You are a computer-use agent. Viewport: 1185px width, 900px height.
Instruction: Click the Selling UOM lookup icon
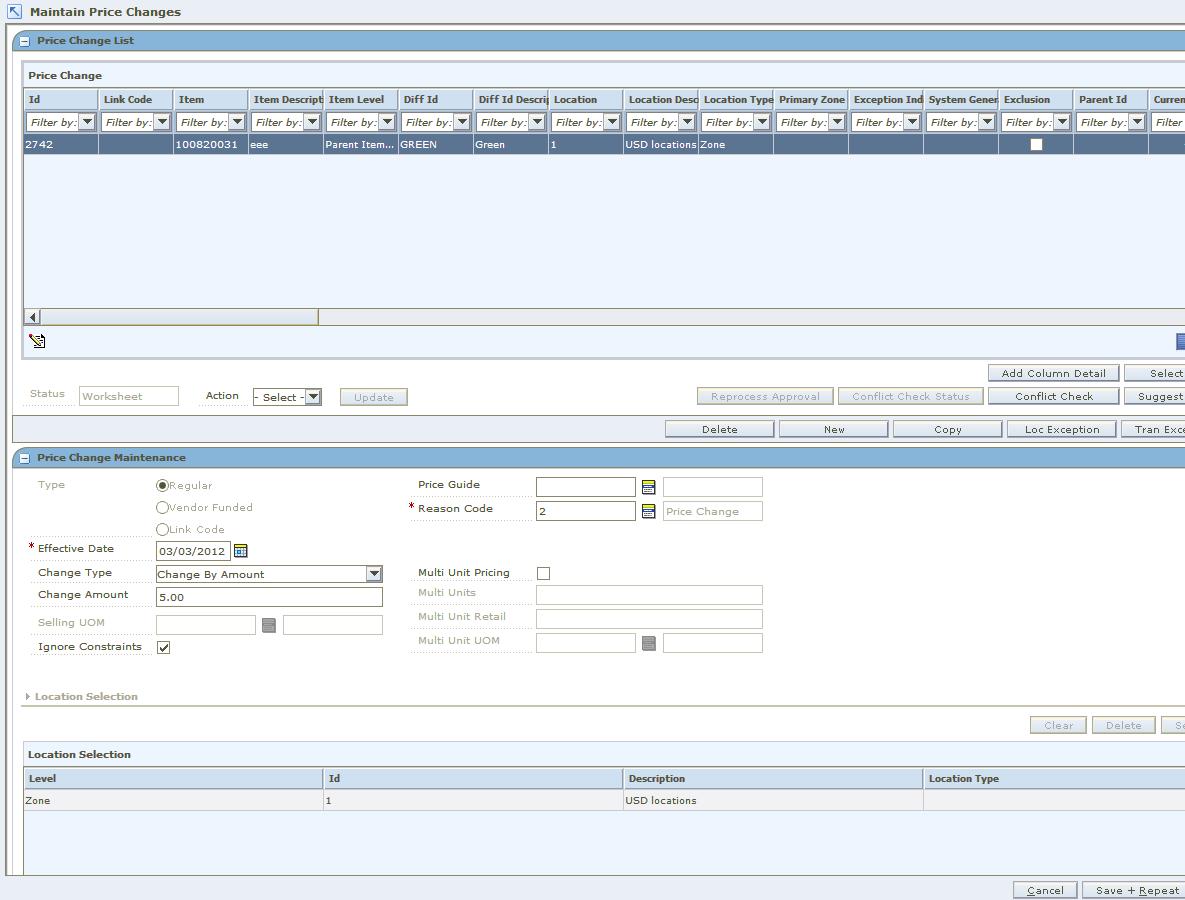point(268,625)
